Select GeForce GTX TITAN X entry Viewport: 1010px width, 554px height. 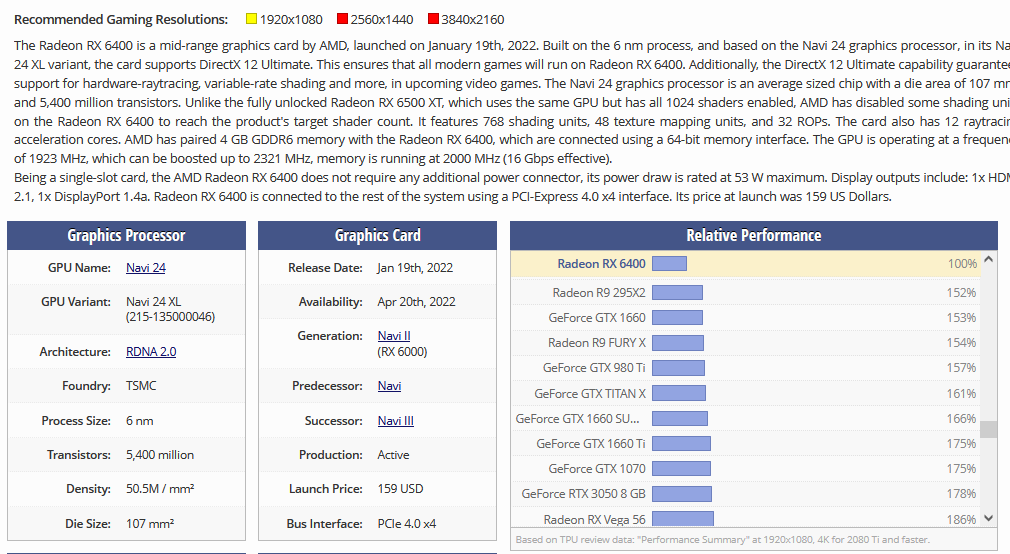click(x=745, y=393)
